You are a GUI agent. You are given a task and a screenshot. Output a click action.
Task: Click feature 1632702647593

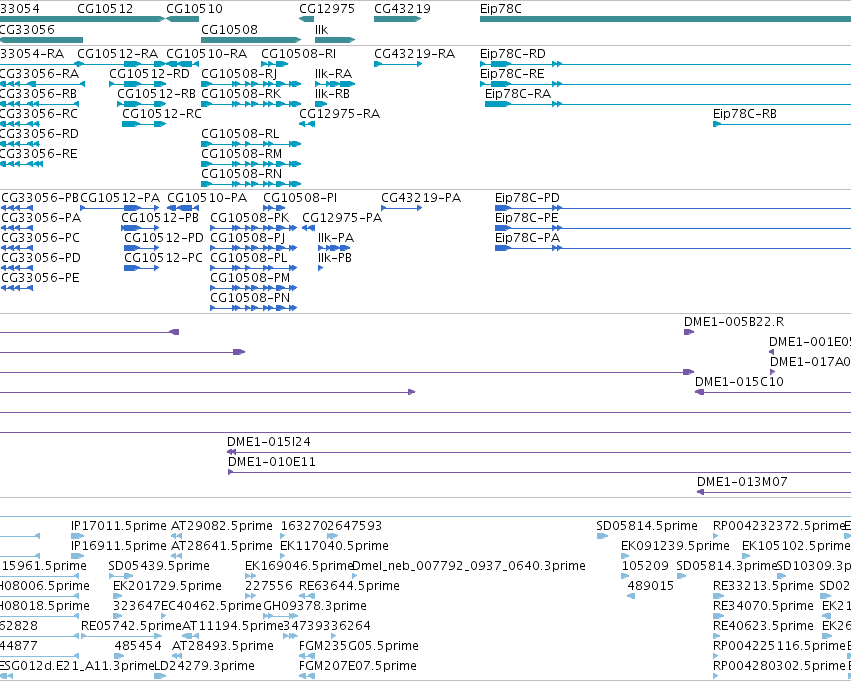[x=331, y=526]
